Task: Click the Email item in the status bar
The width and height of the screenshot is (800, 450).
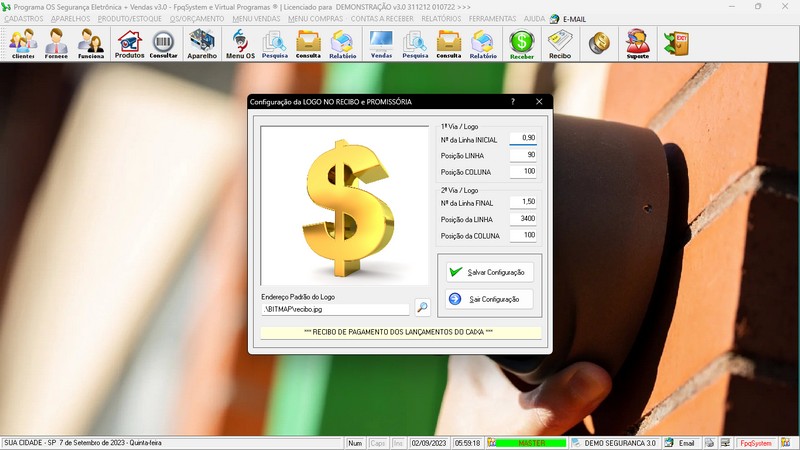Action: (x=686, y=443)
